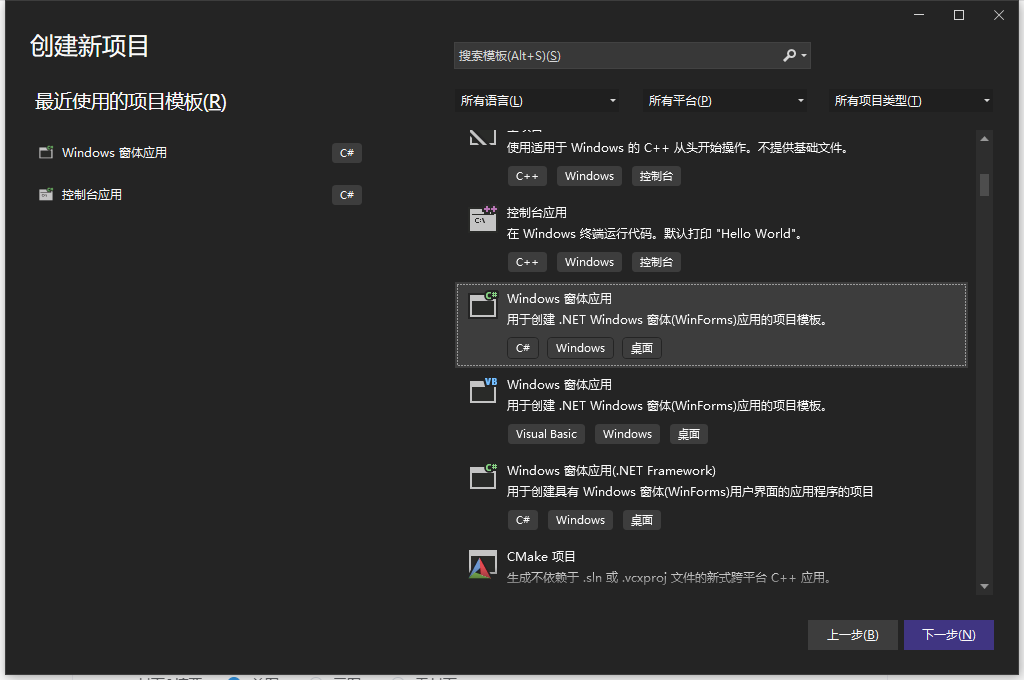Viewport: 1024px width, 680px height.
Task: Select the 控制台应用 C++ template title
Action: pyautogui.click(x=537, y=212)
